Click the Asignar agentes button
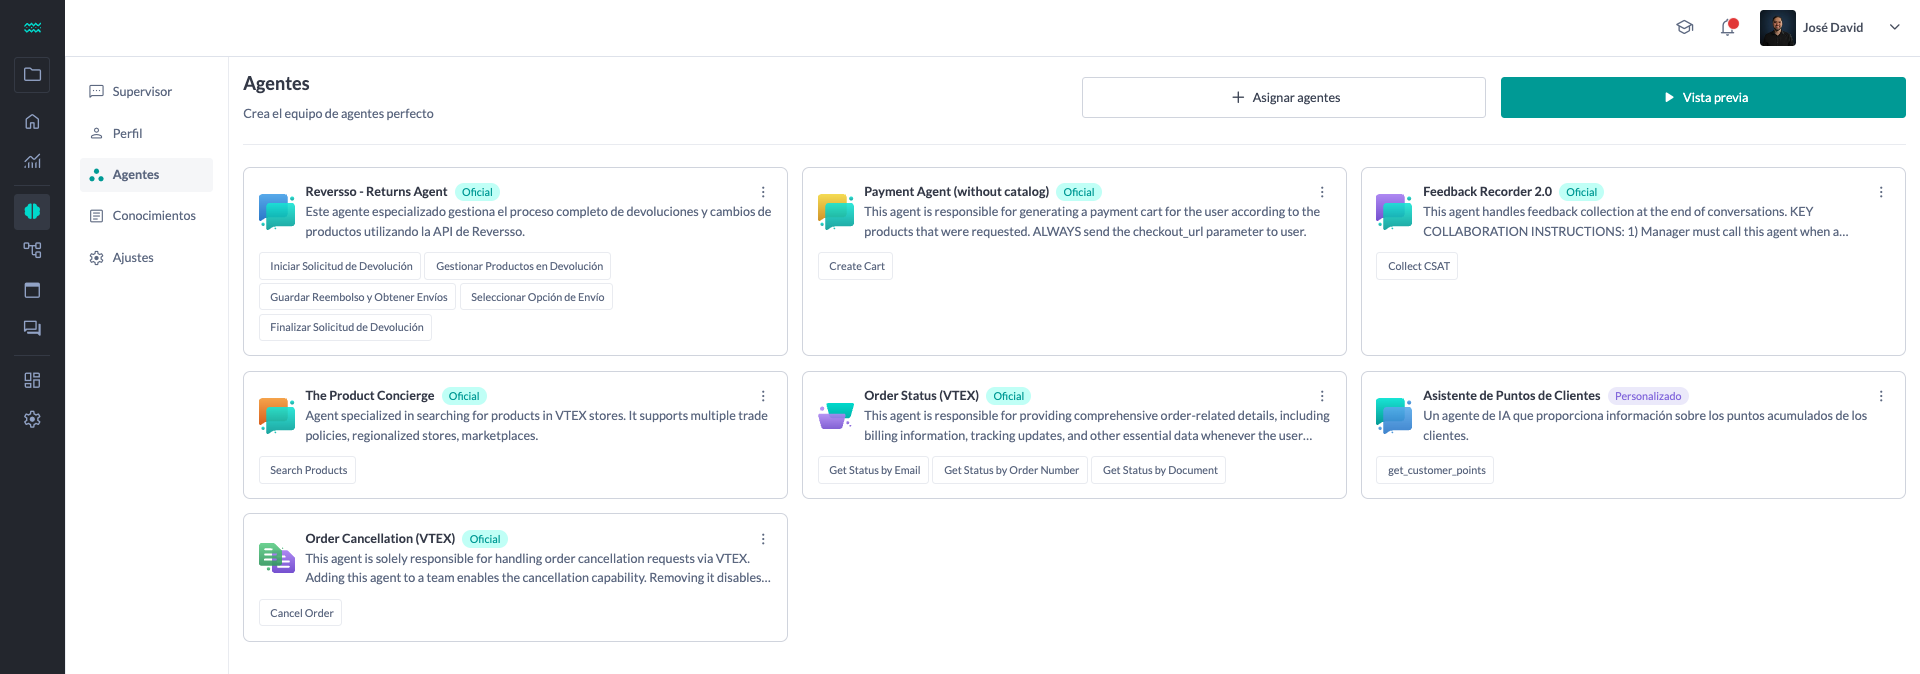 tap(1283, 98)
